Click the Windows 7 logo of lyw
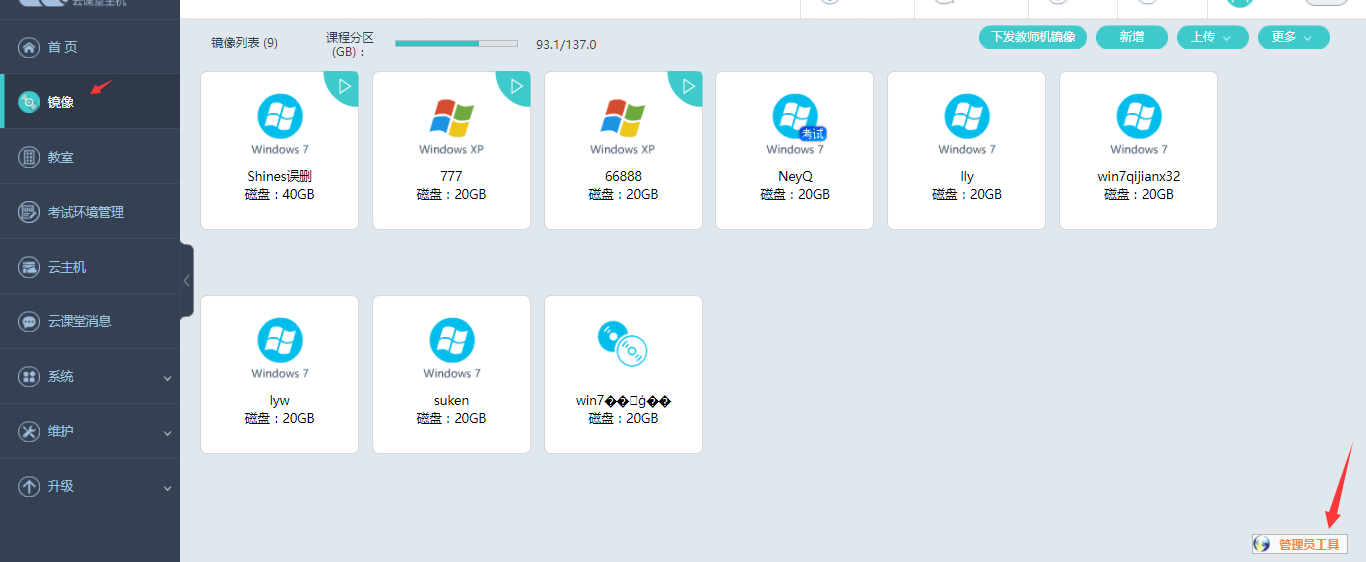 280,341
